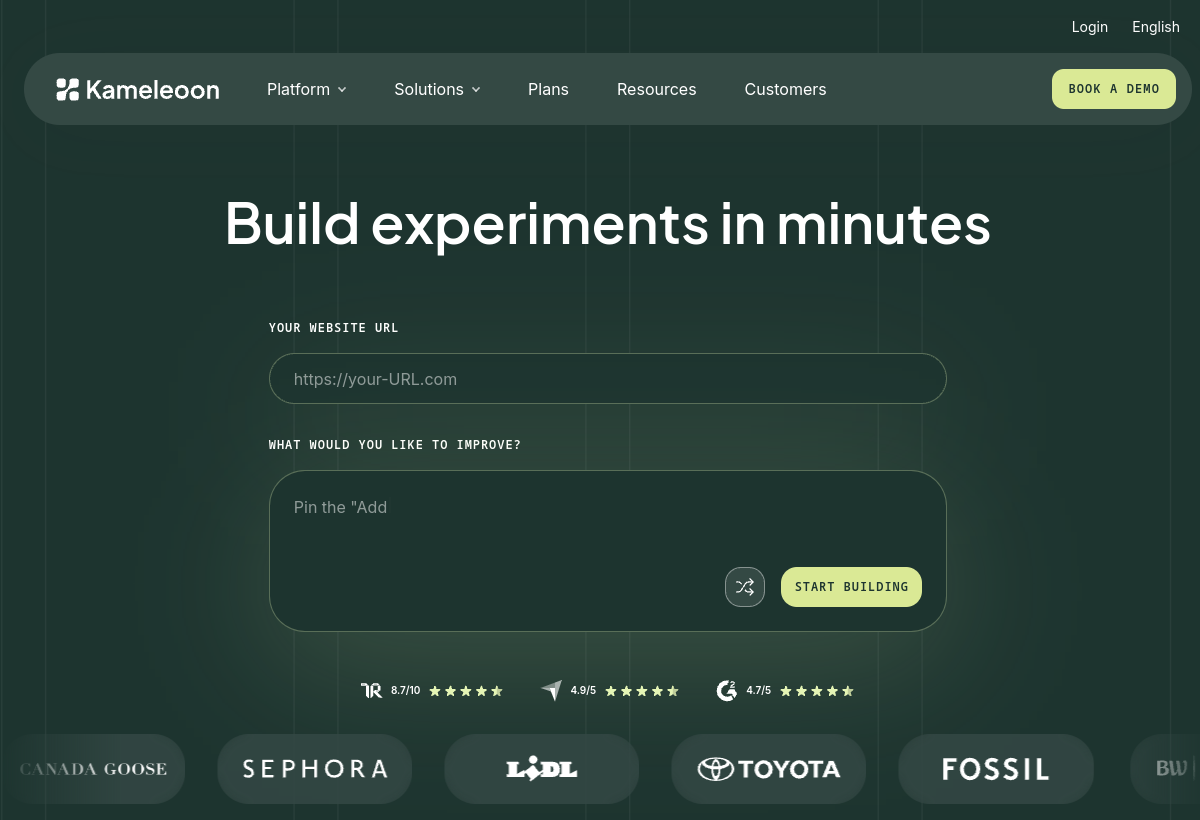Screen dimensions: 1200x820
Task: Click the "Your website URL" label
Action: point(334,328)
